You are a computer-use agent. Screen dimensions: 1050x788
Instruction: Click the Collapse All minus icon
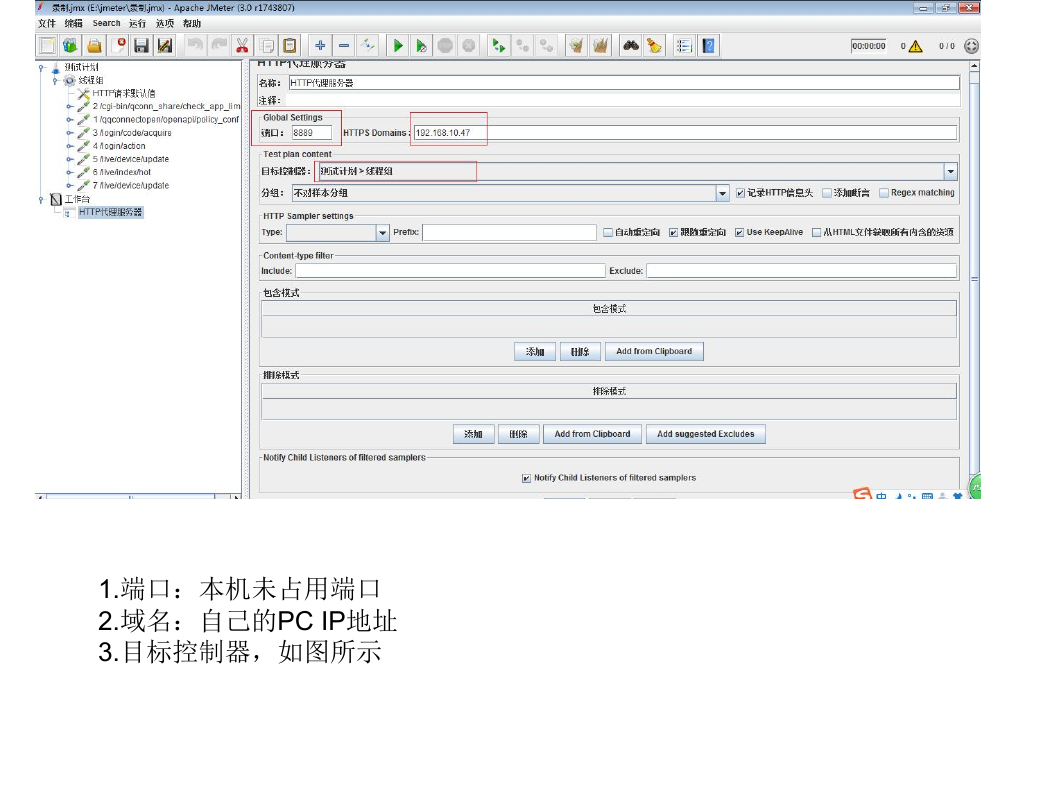(x=344, y=46)
